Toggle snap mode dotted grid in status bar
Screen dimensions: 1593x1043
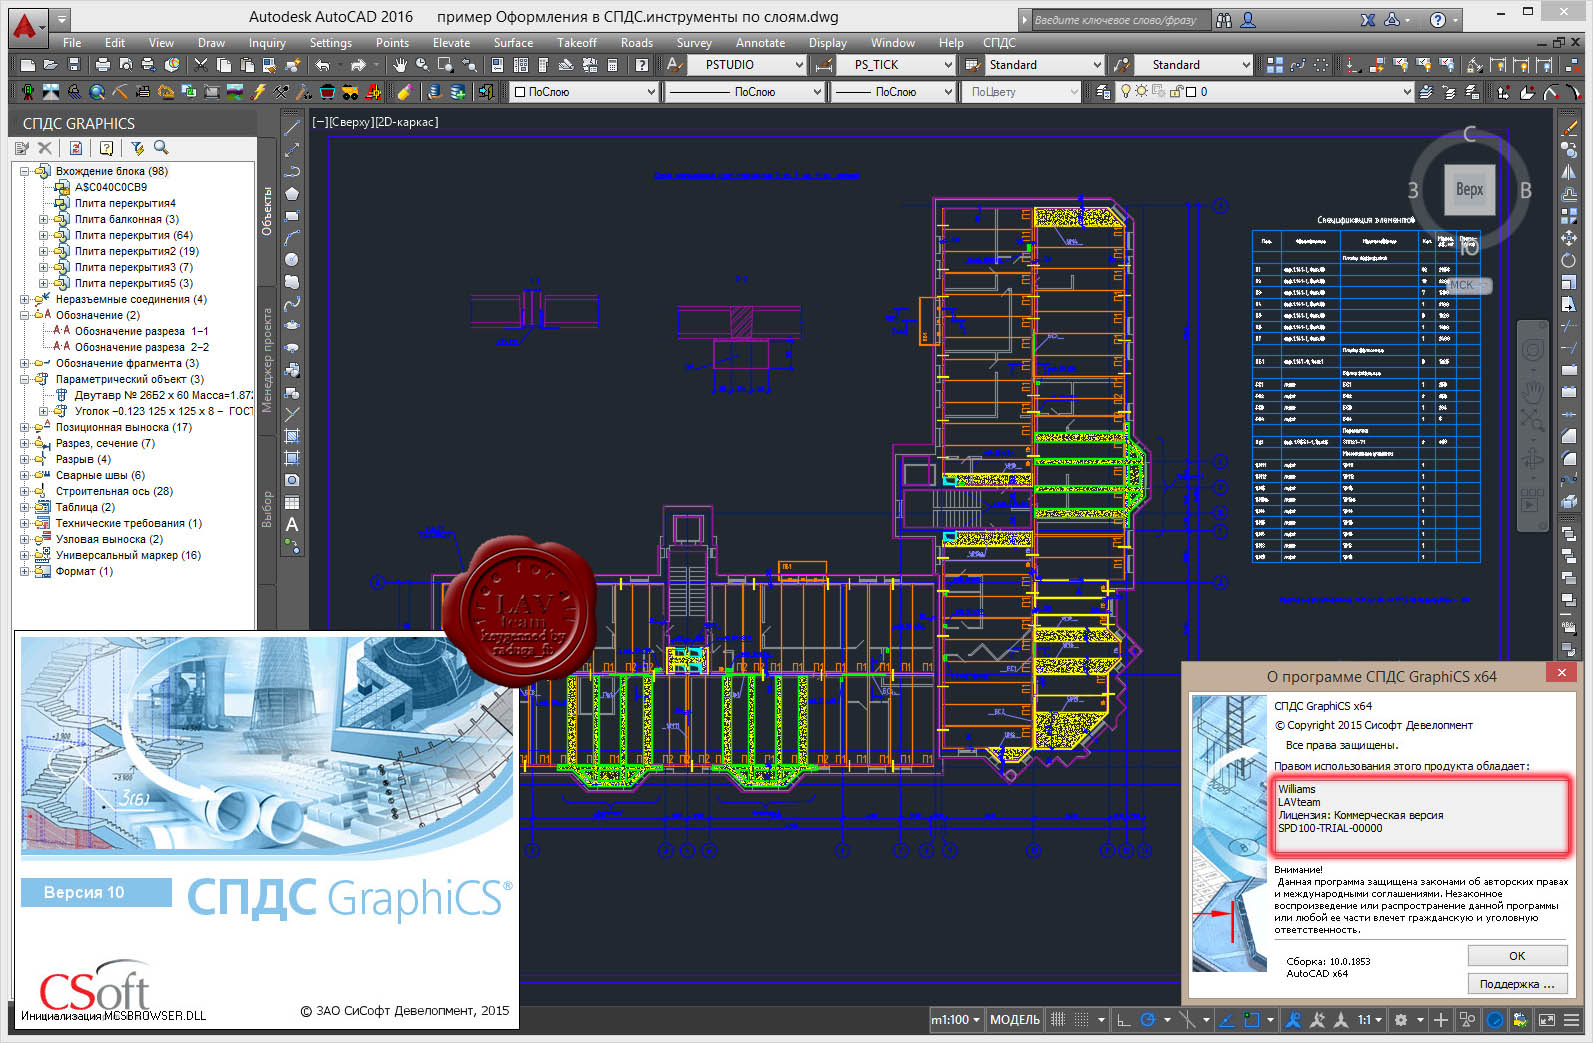pyautogui.click(x=1081, y=1020)
